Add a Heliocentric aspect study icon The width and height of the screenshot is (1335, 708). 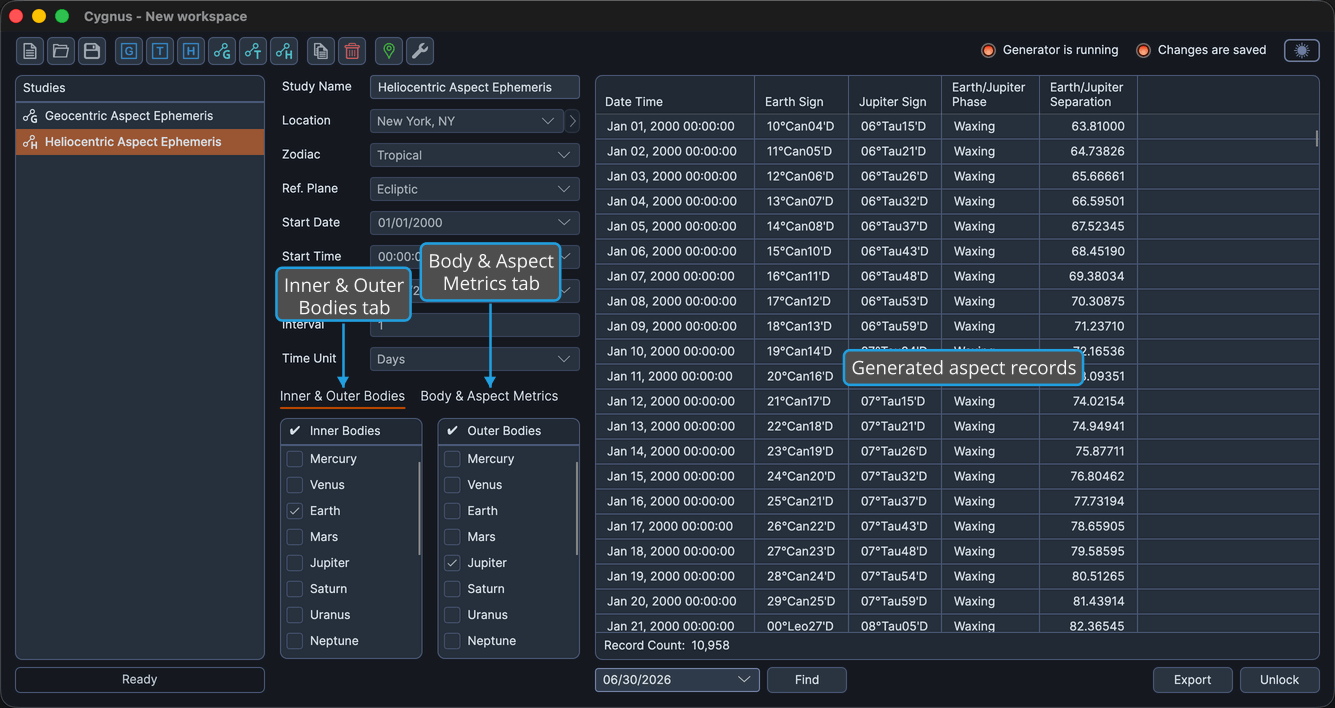tap(284, 51)
